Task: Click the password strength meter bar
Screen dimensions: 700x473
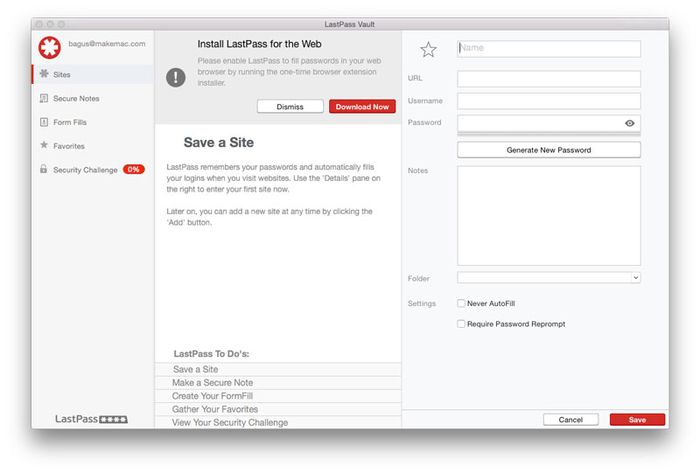Action: [x=549, y=134]
